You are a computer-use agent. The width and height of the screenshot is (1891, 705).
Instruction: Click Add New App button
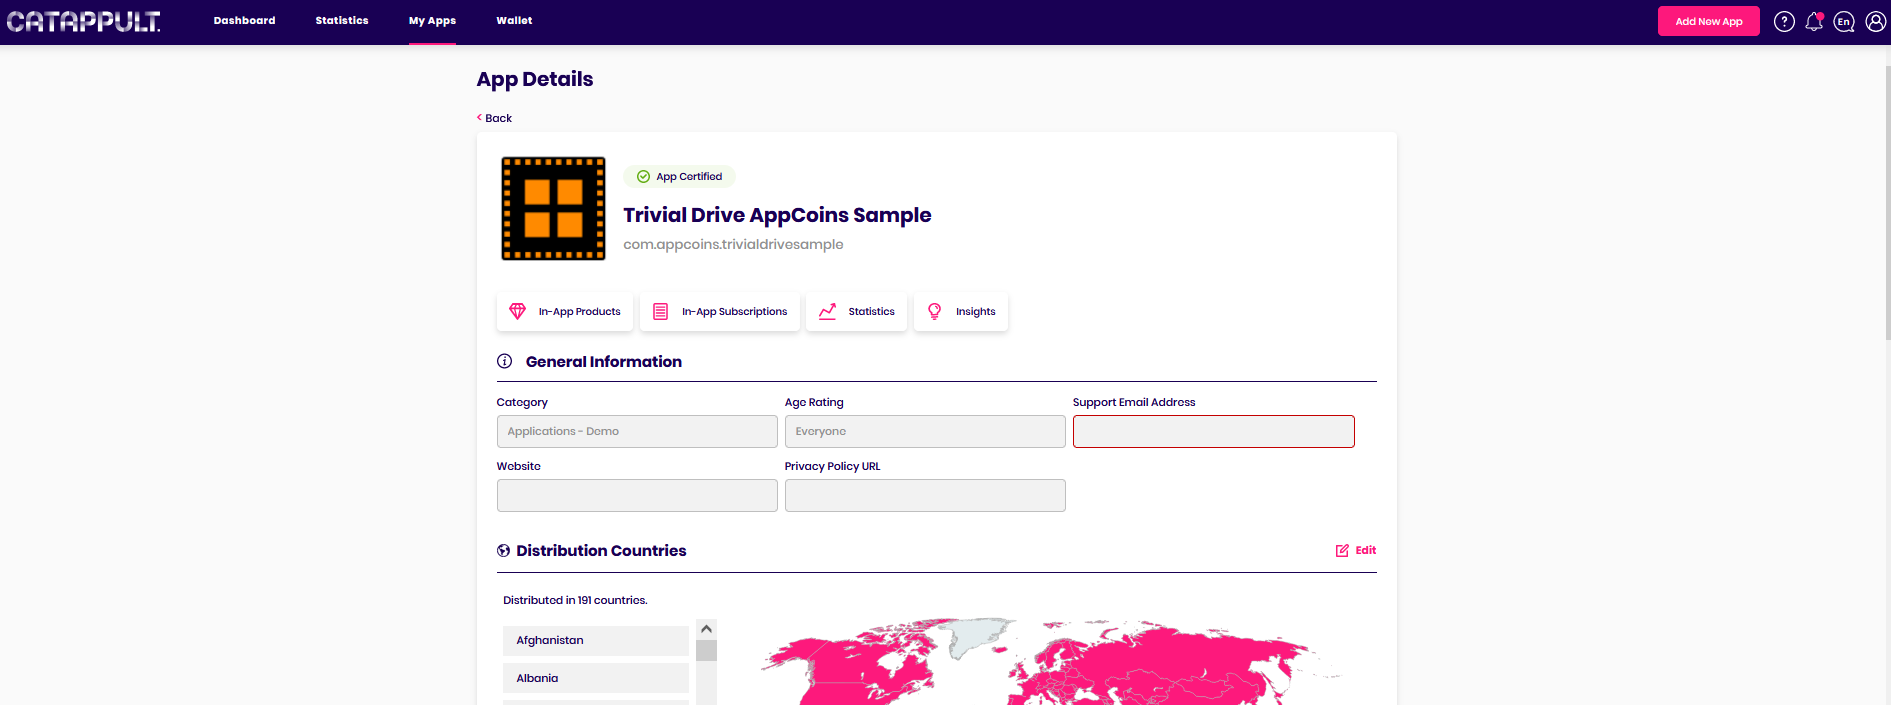[x=1708, y=21]
